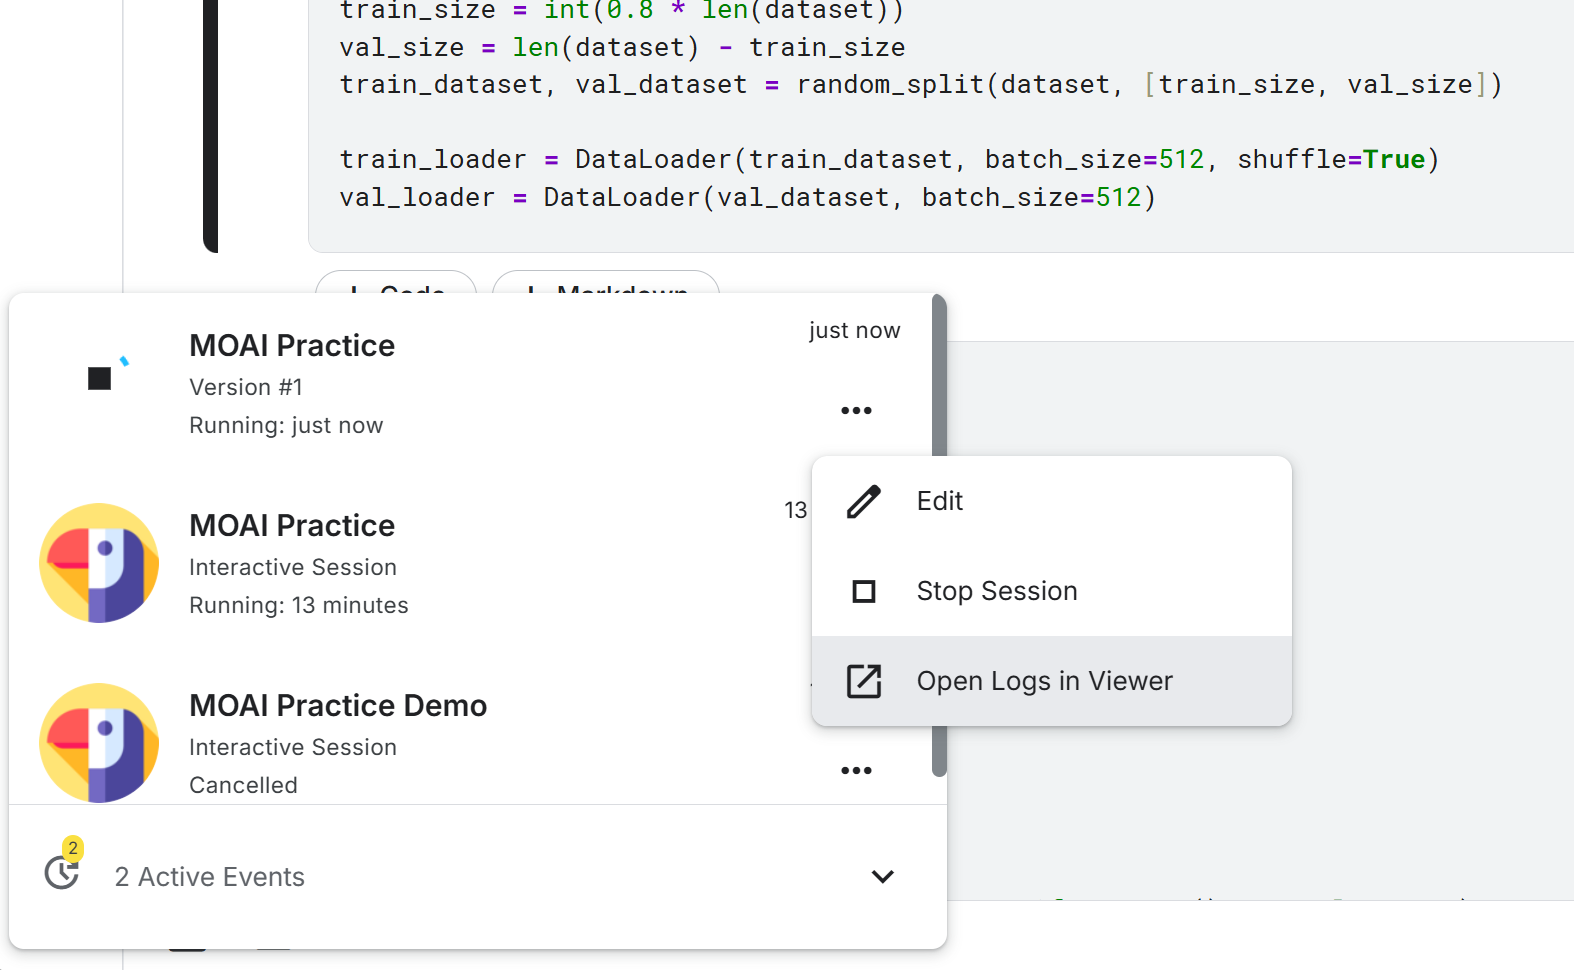
Task: Click the events list vertical scrollbar
Action: pyautogui.click(x=939, y=535)
